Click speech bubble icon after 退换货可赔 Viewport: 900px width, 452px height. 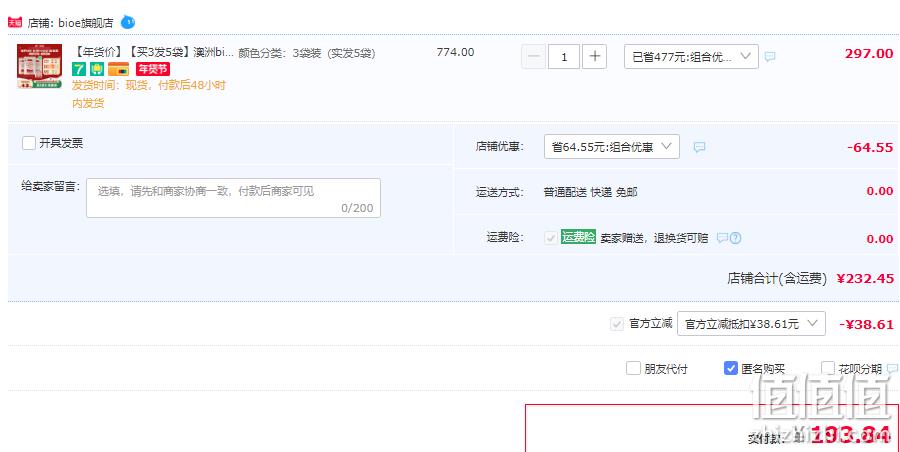pos(722,238)
